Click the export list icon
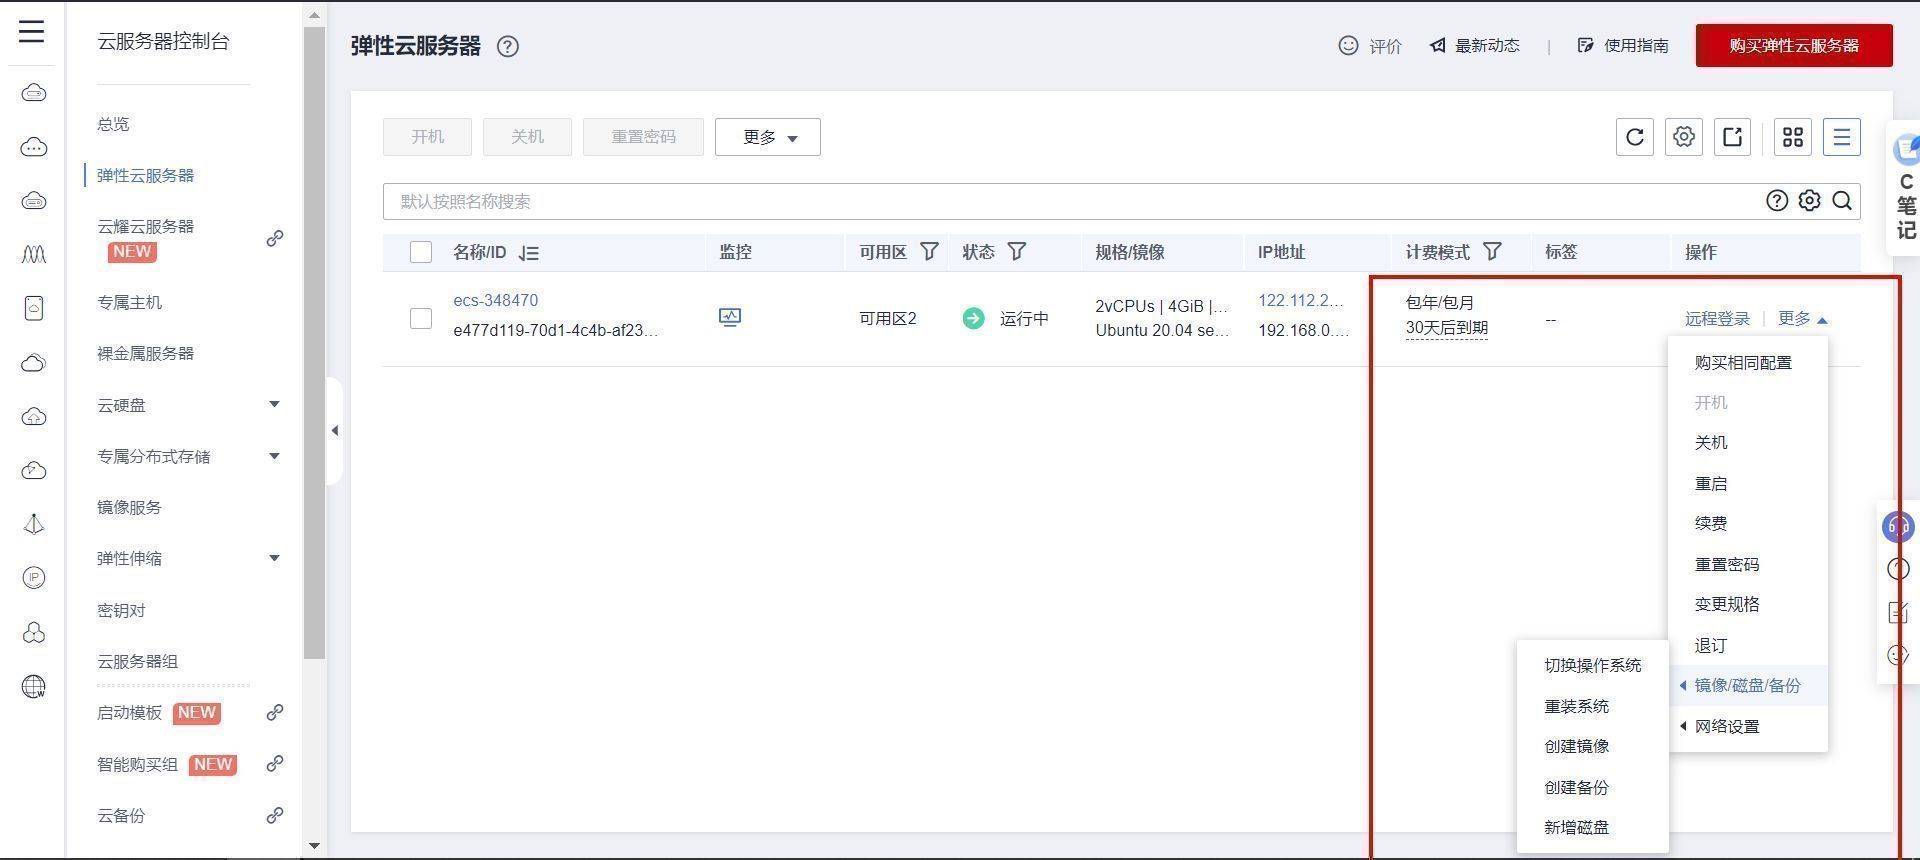 1733,137
